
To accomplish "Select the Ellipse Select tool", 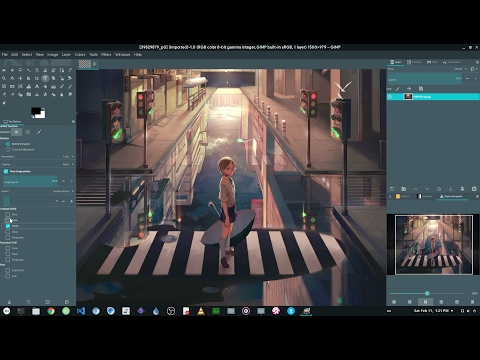I will pyautogui.click(x=12, y=70).
